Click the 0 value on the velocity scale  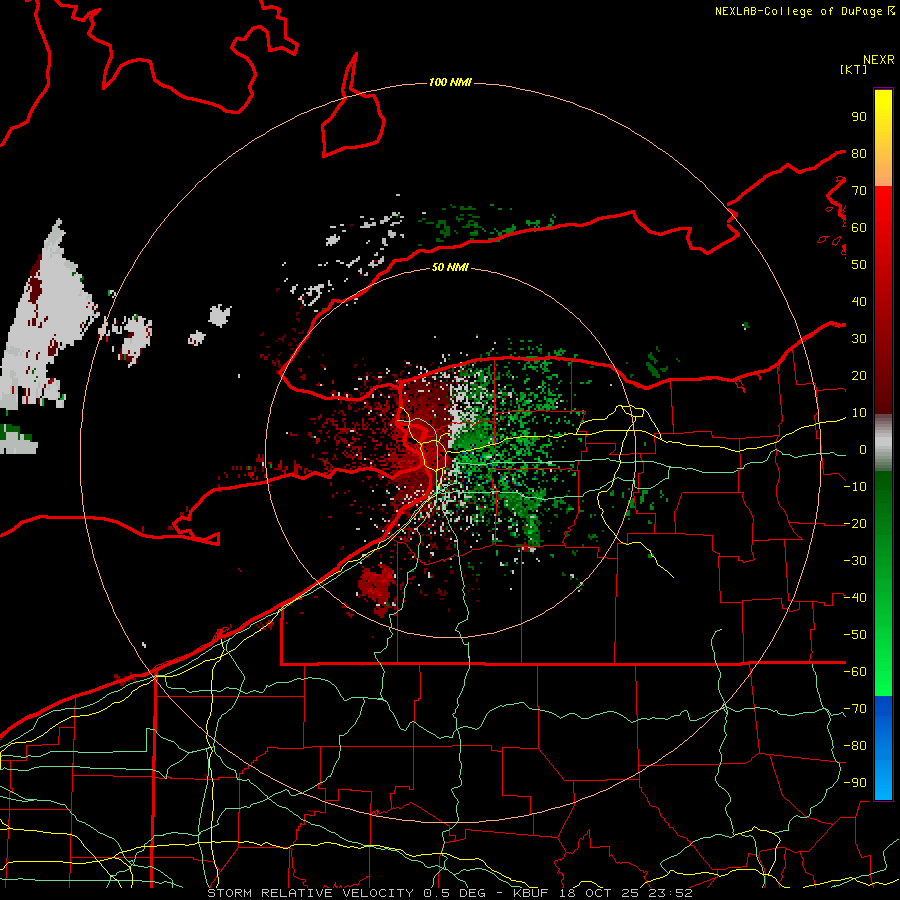(862, 450)
